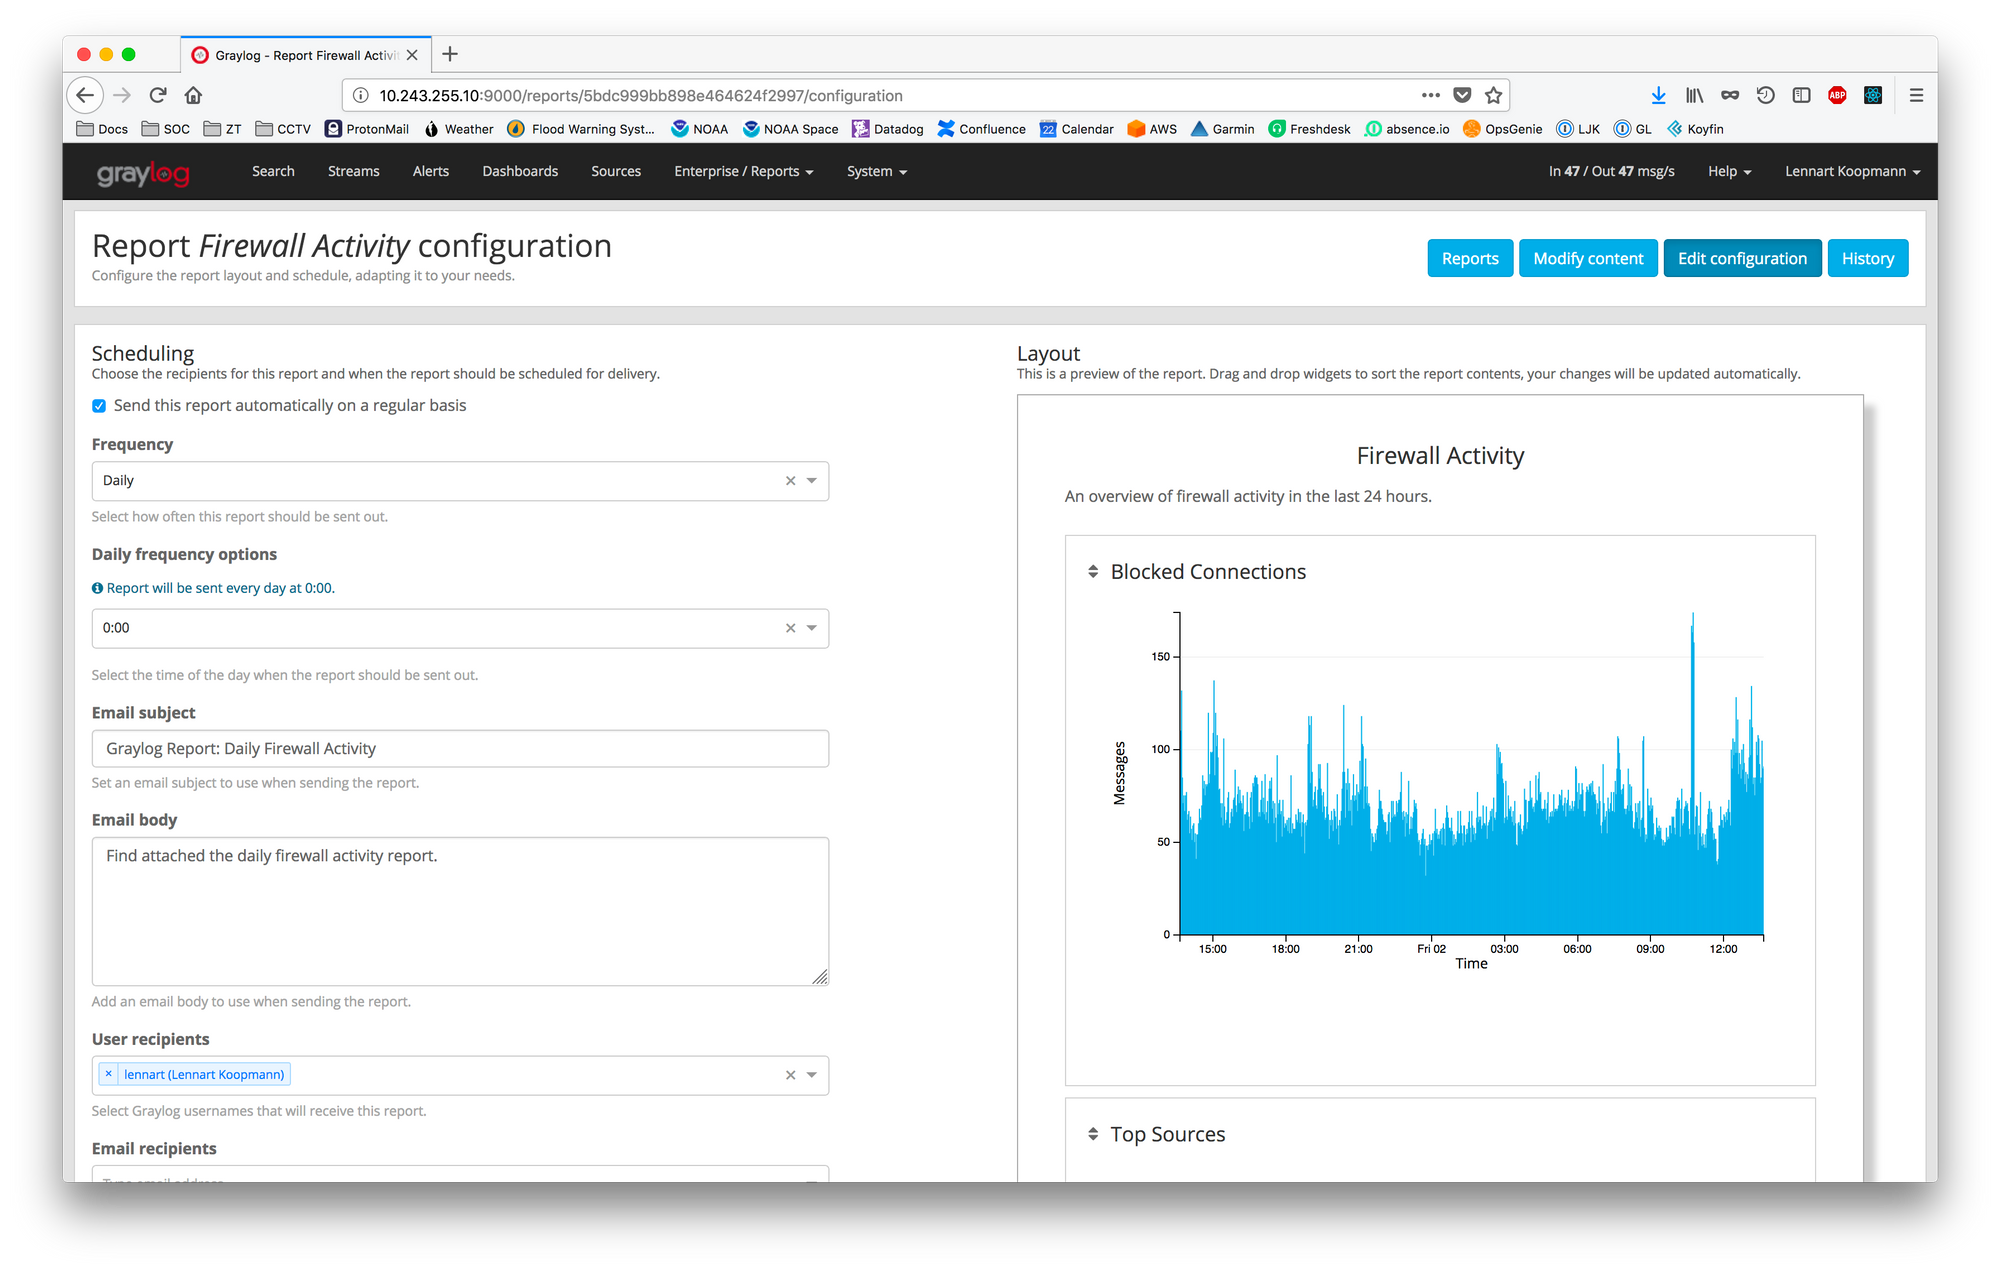
Task: Open the Frequency dropdown arrow
Action: [x=812, y=481]
